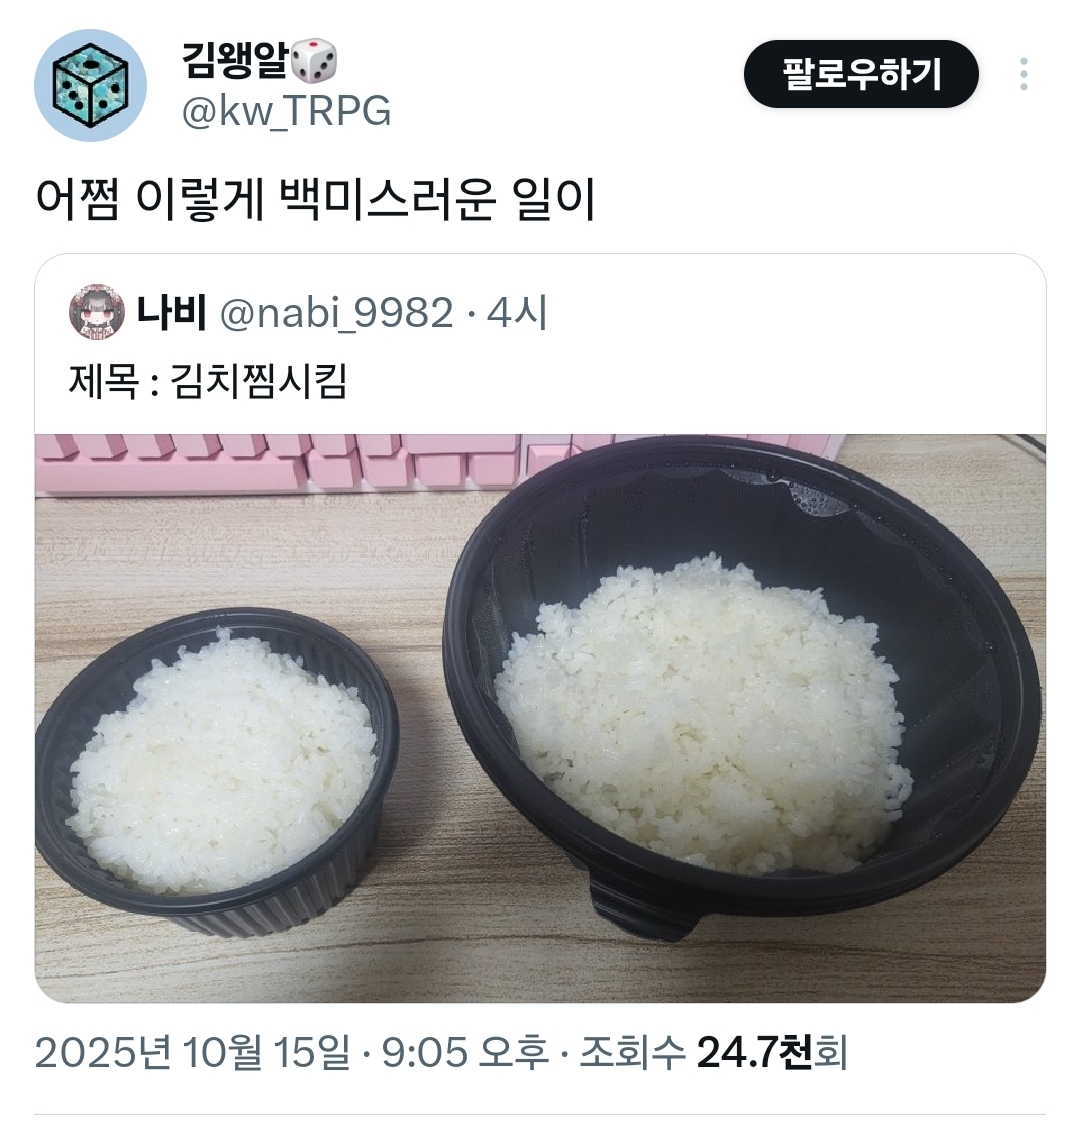
Task: Click the 9:05 오후 time text
Action: click(x=465, y=1053)
